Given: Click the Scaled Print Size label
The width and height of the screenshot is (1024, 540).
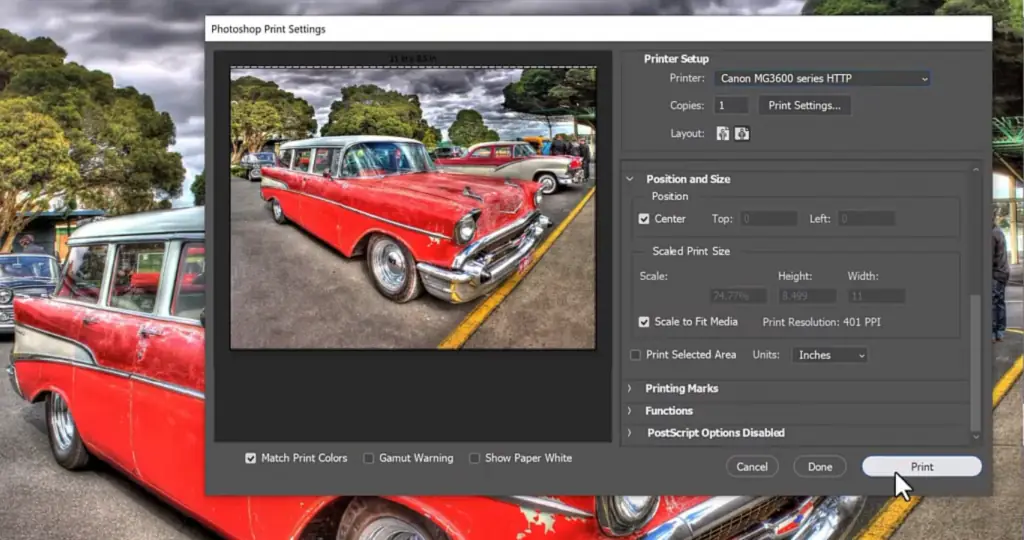Looking at the screenshot, I should (691, 251).
